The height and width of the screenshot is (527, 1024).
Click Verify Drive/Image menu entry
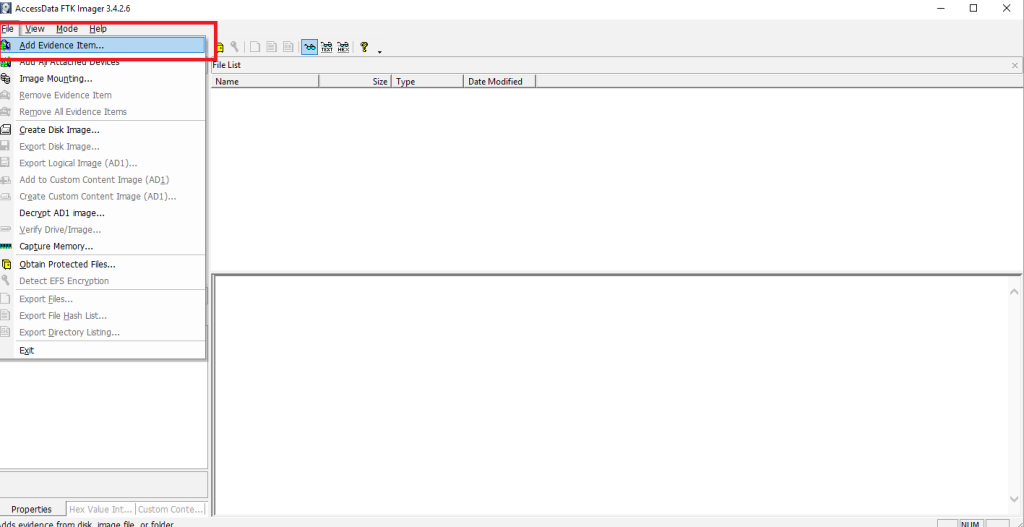[x=103, y=230]
